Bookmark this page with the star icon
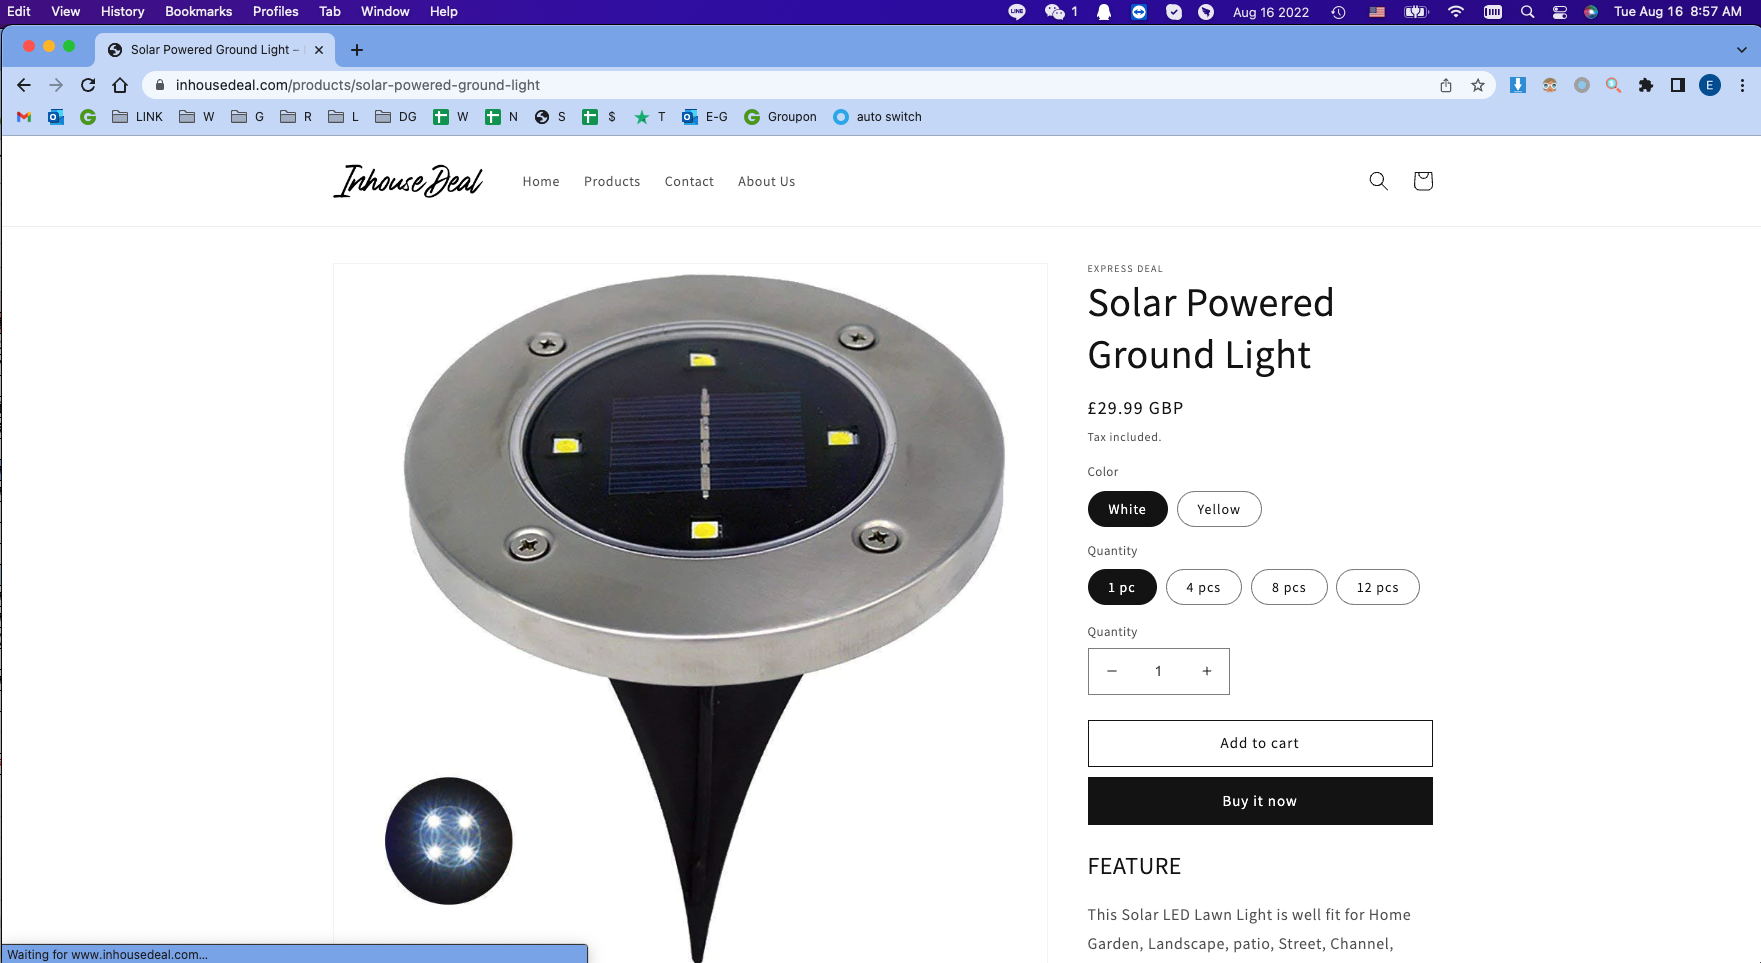This screenshot has height=963, width=1761. coord(1477,85)
